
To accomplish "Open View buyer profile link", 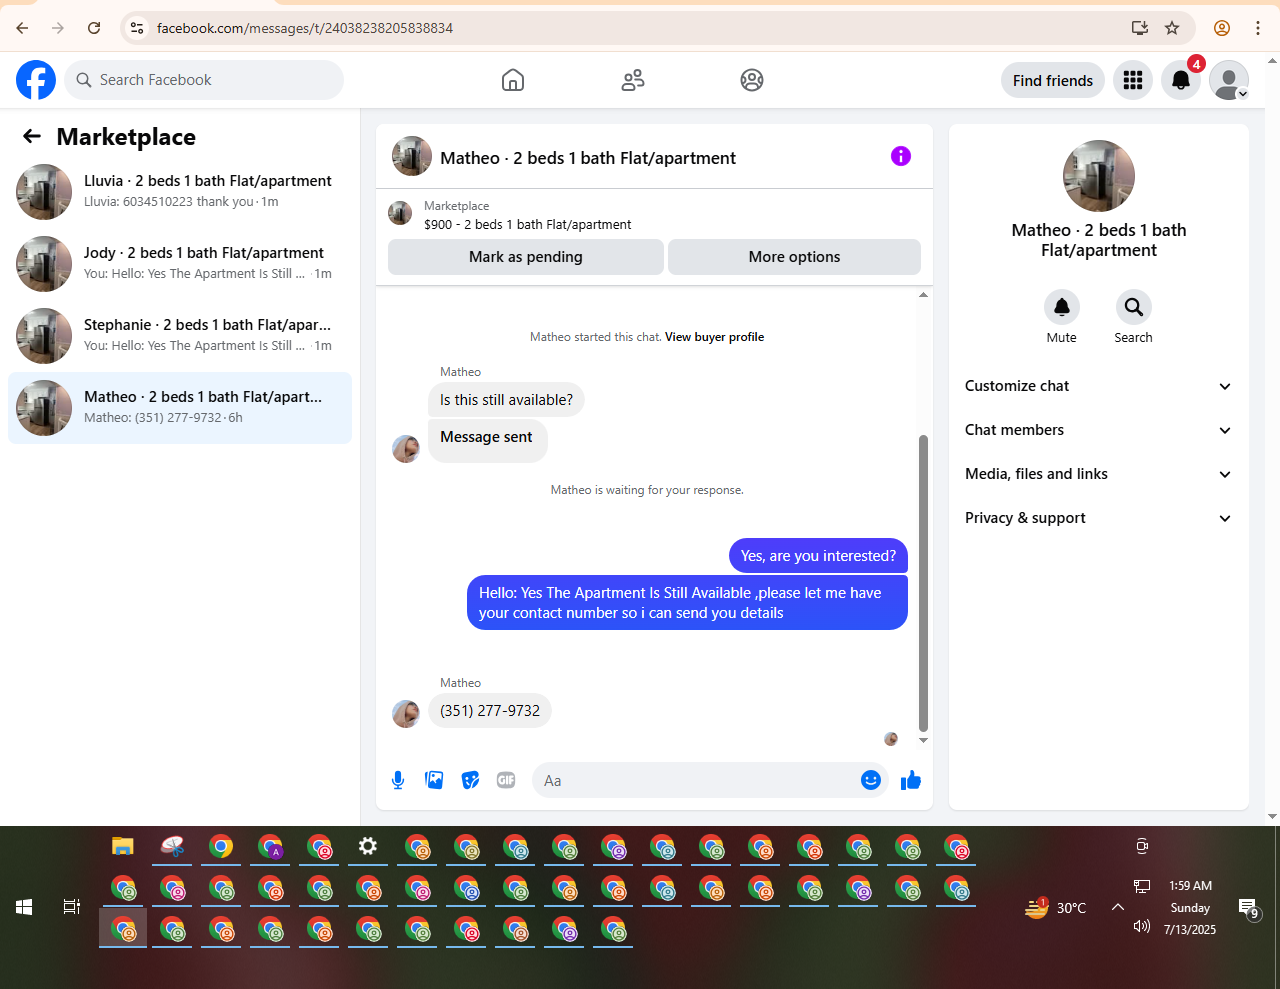I will 714,337.
